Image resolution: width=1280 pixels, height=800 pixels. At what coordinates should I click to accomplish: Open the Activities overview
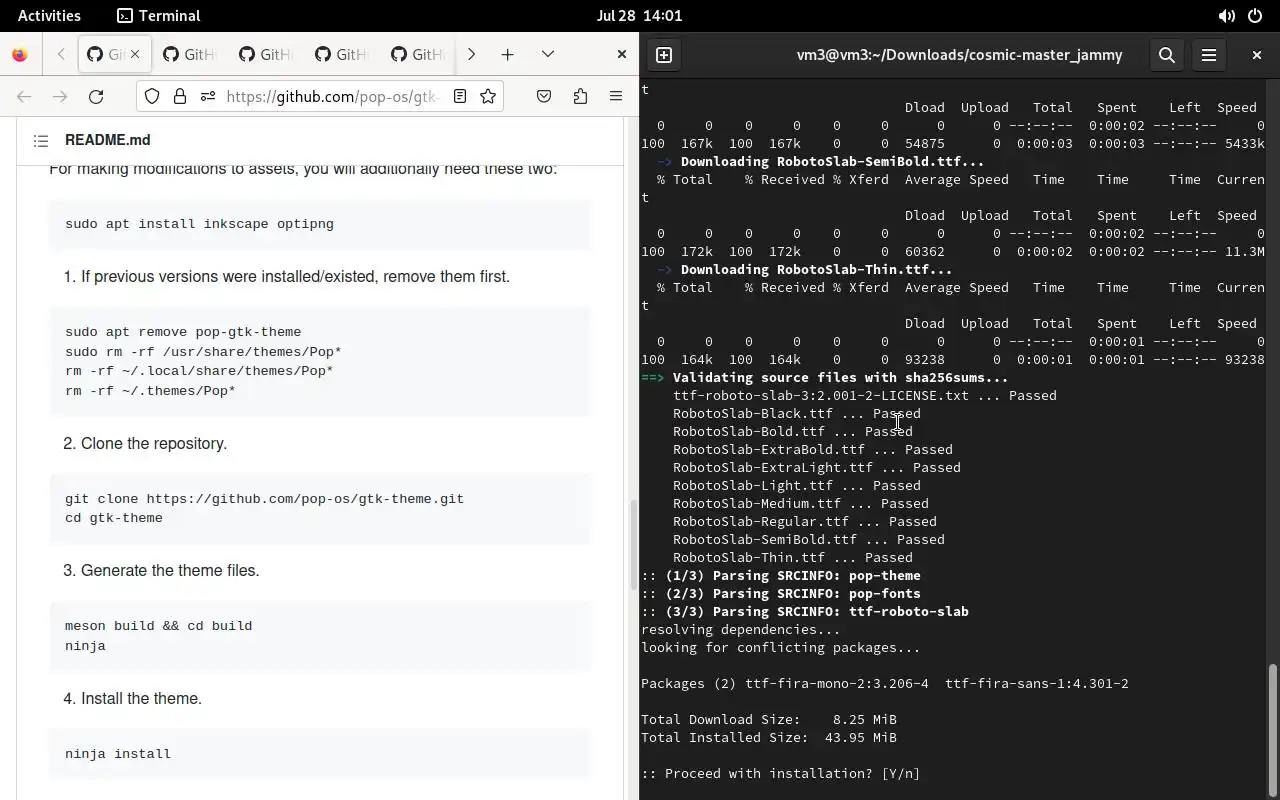[49, 16]
